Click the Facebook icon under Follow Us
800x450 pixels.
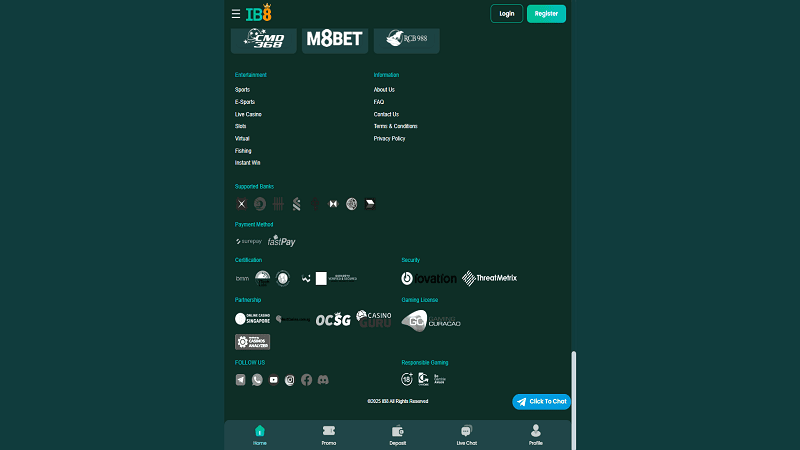(306, 380)
